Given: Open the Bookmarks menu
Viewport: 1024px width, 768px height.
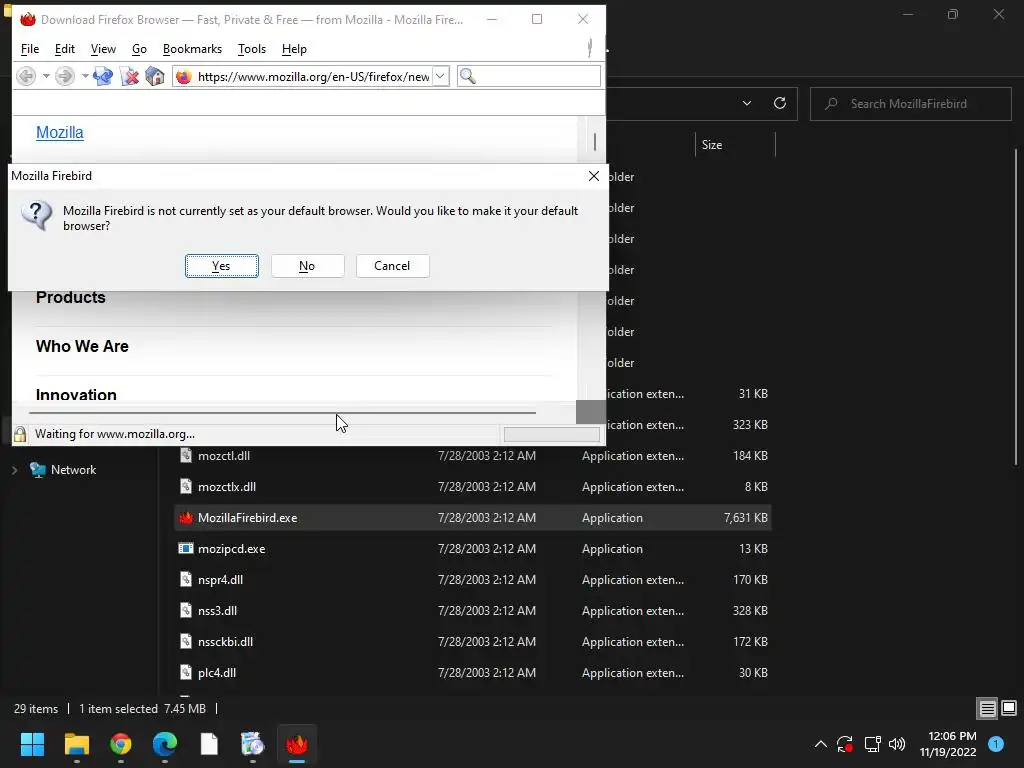Looking at the screenshot, I should point(192,49).
